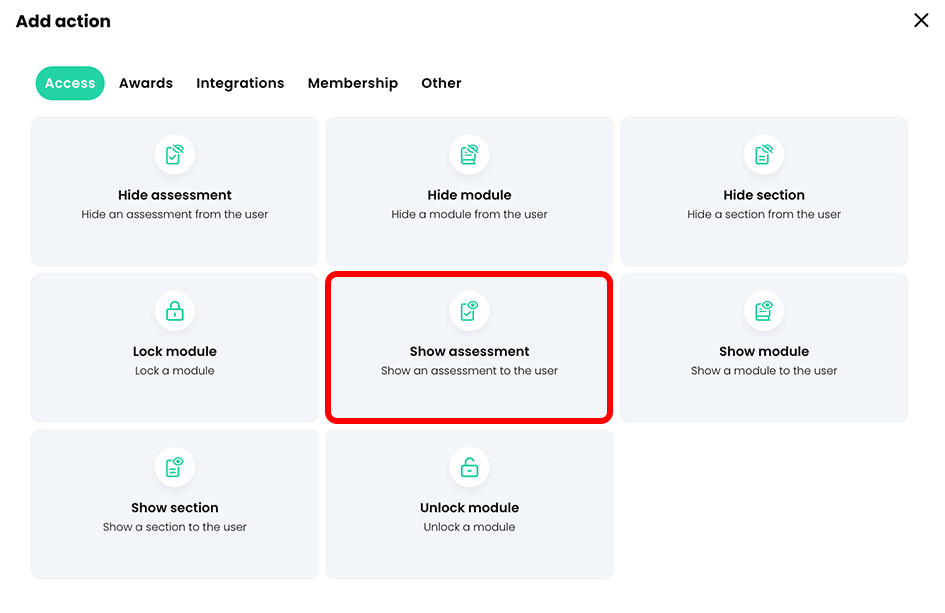Select the Show section action card
This screenshot has width=945, height=613.
pyautogui.click(x=175, y=503)
